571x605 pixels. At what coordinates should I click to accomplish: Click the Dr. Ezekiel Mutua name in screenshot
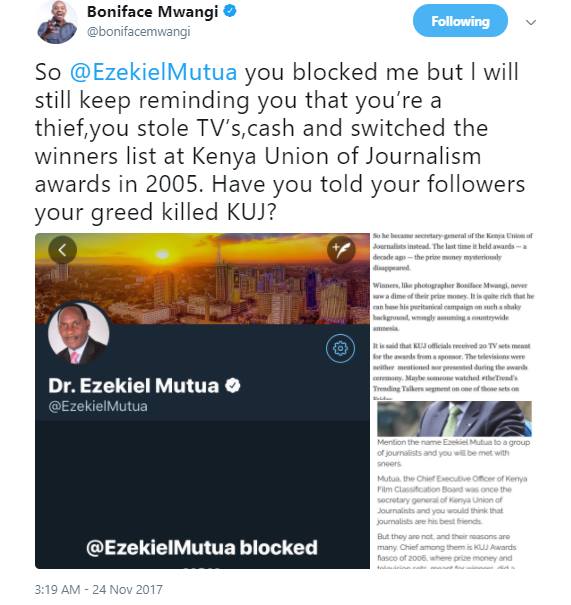click(x=133, y=385)
